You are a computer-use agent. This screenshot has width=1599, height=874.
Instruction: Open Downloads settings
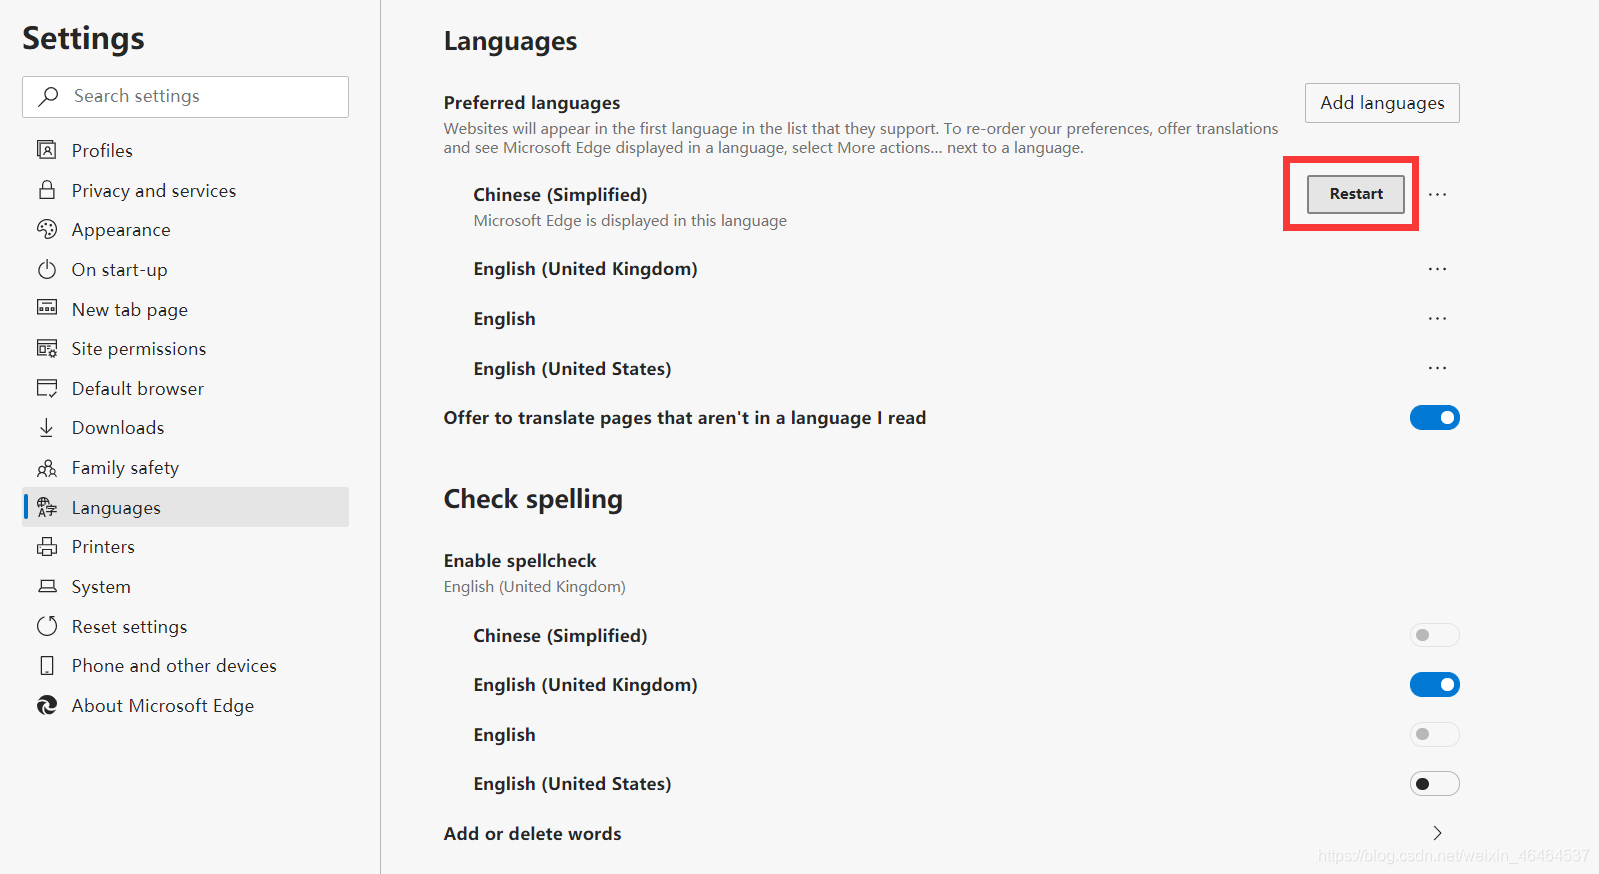[186, 428]
